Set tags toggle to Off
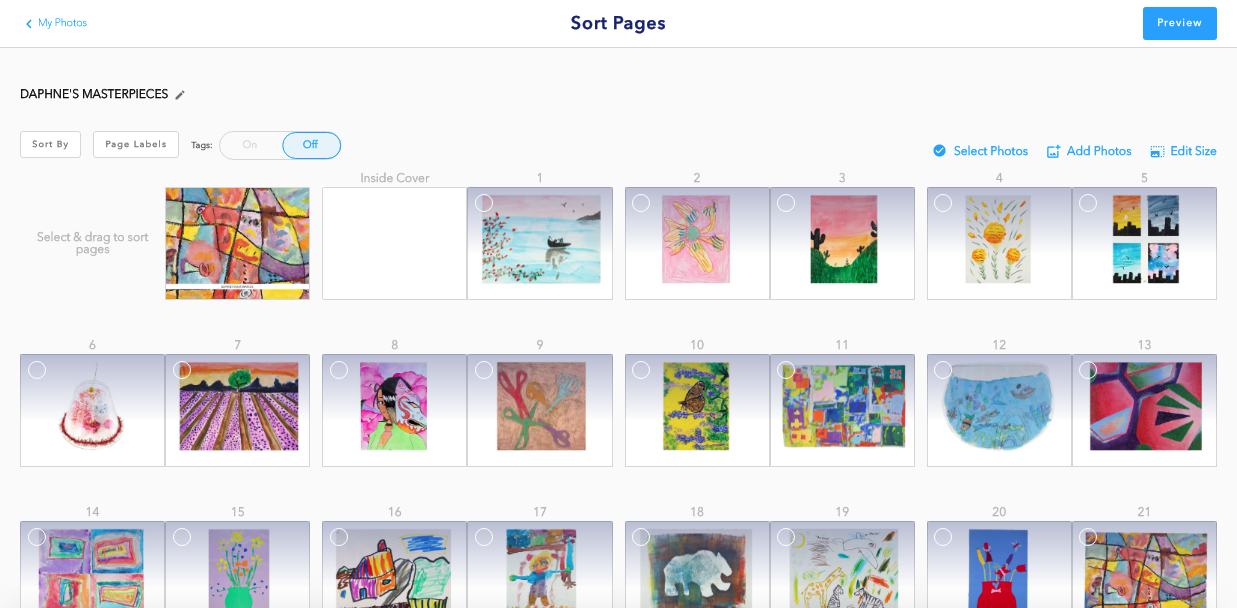This screenshot has height=608, width=1237. click(311, 145)
